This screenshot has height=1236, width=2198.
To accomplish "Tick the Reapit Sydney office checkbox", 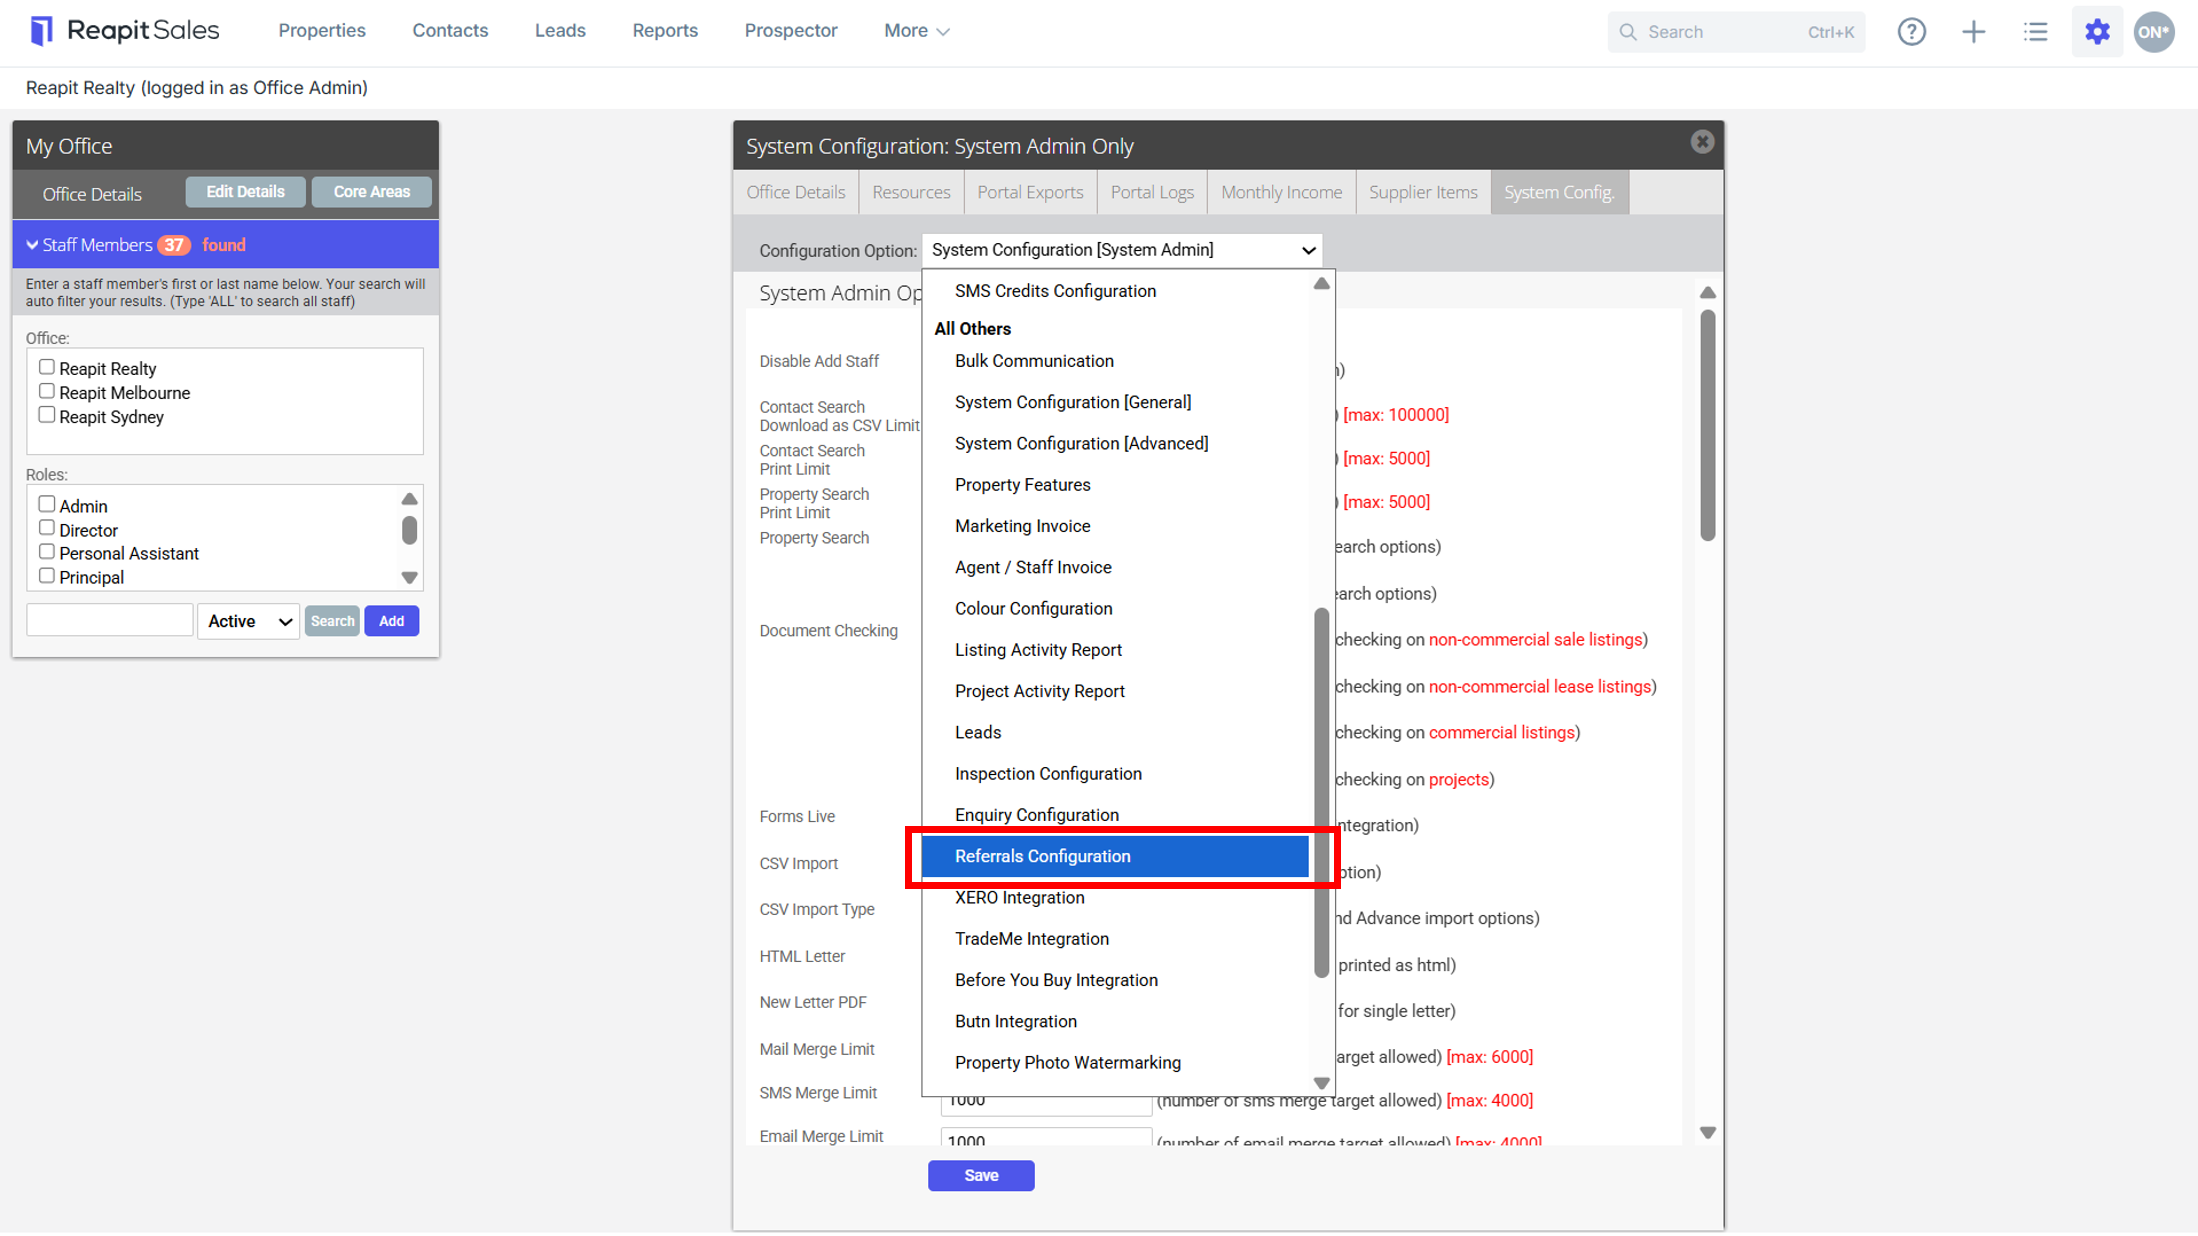I will tap(46, 415).
